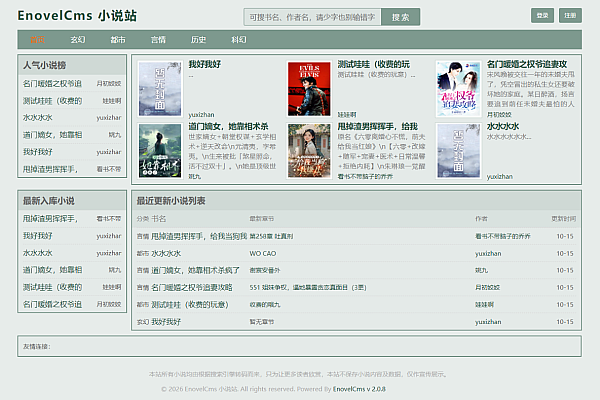Open the 名门暖婚之权爷追妻攻略 cover image
The height and width of the screenshot is (400, 600).
point(458,89)
